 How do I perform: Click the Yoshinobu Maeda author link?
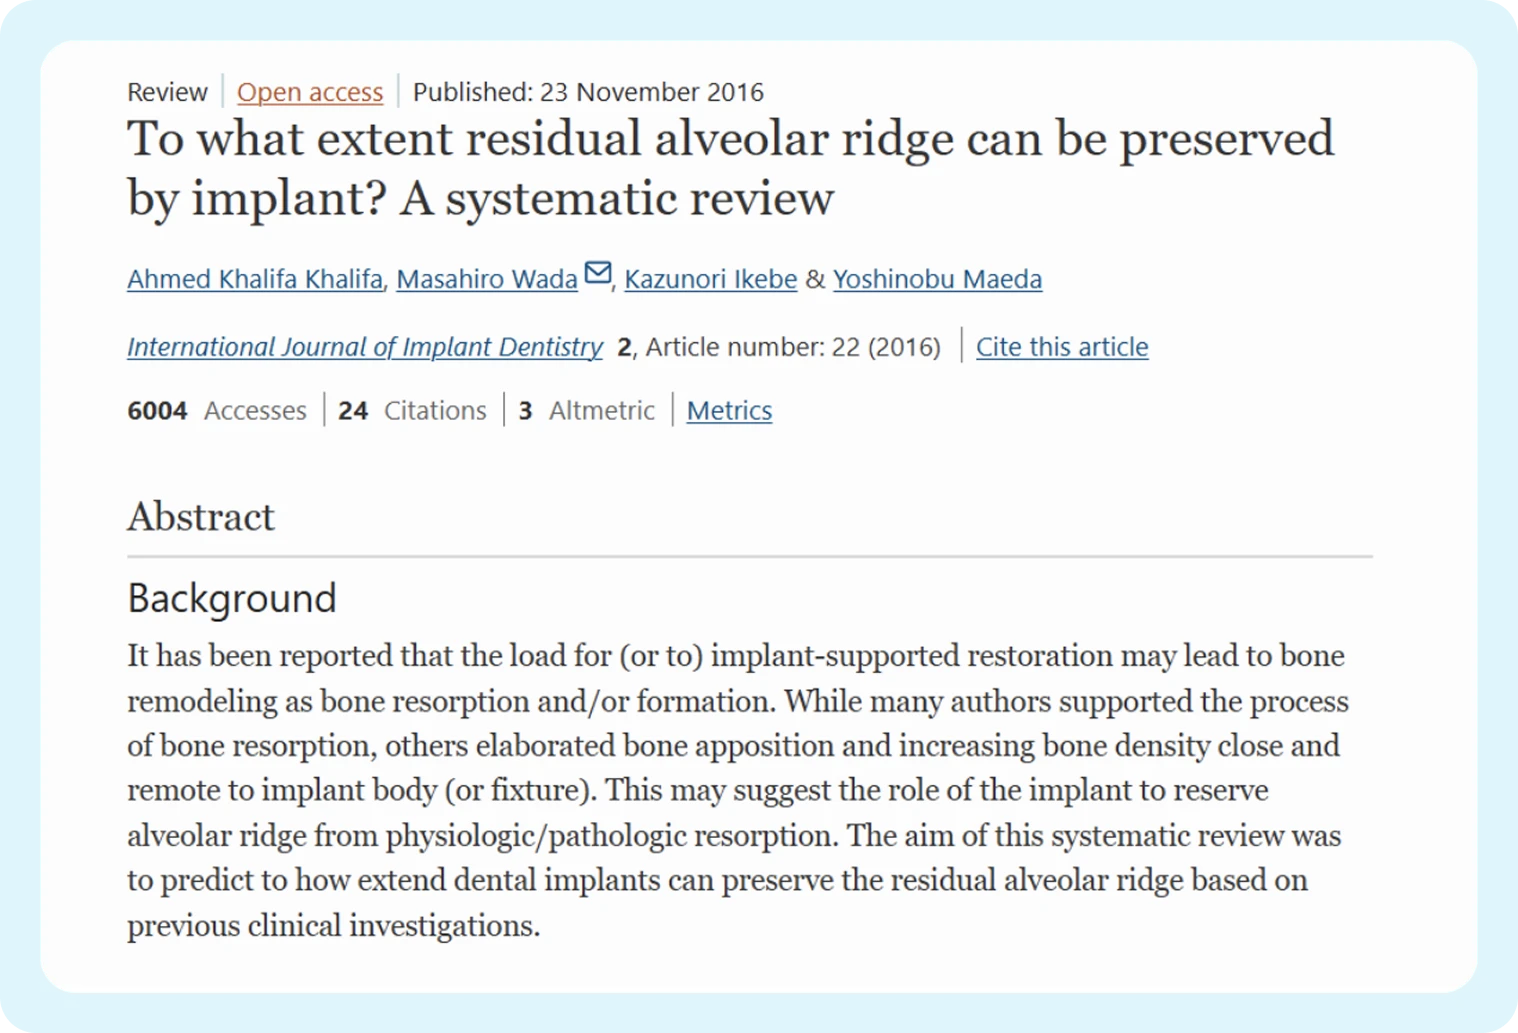click(937, 279)
